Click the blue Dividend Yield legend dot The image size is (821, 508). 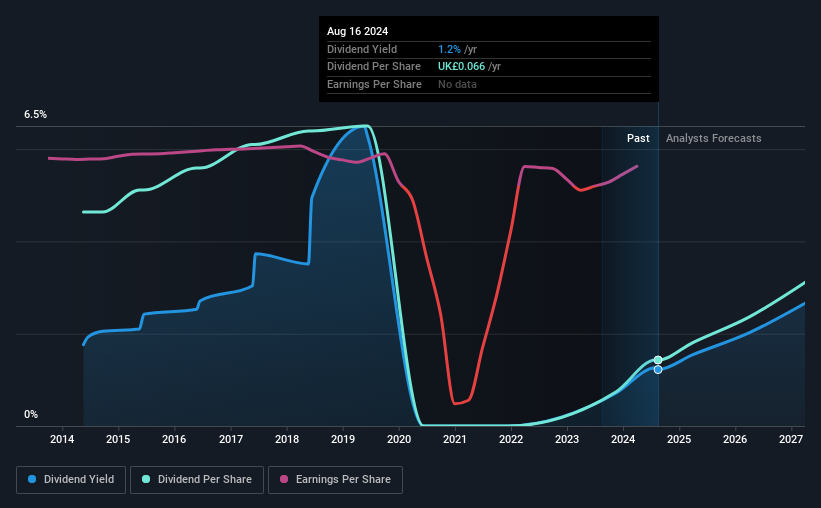[x=32, y=479]
